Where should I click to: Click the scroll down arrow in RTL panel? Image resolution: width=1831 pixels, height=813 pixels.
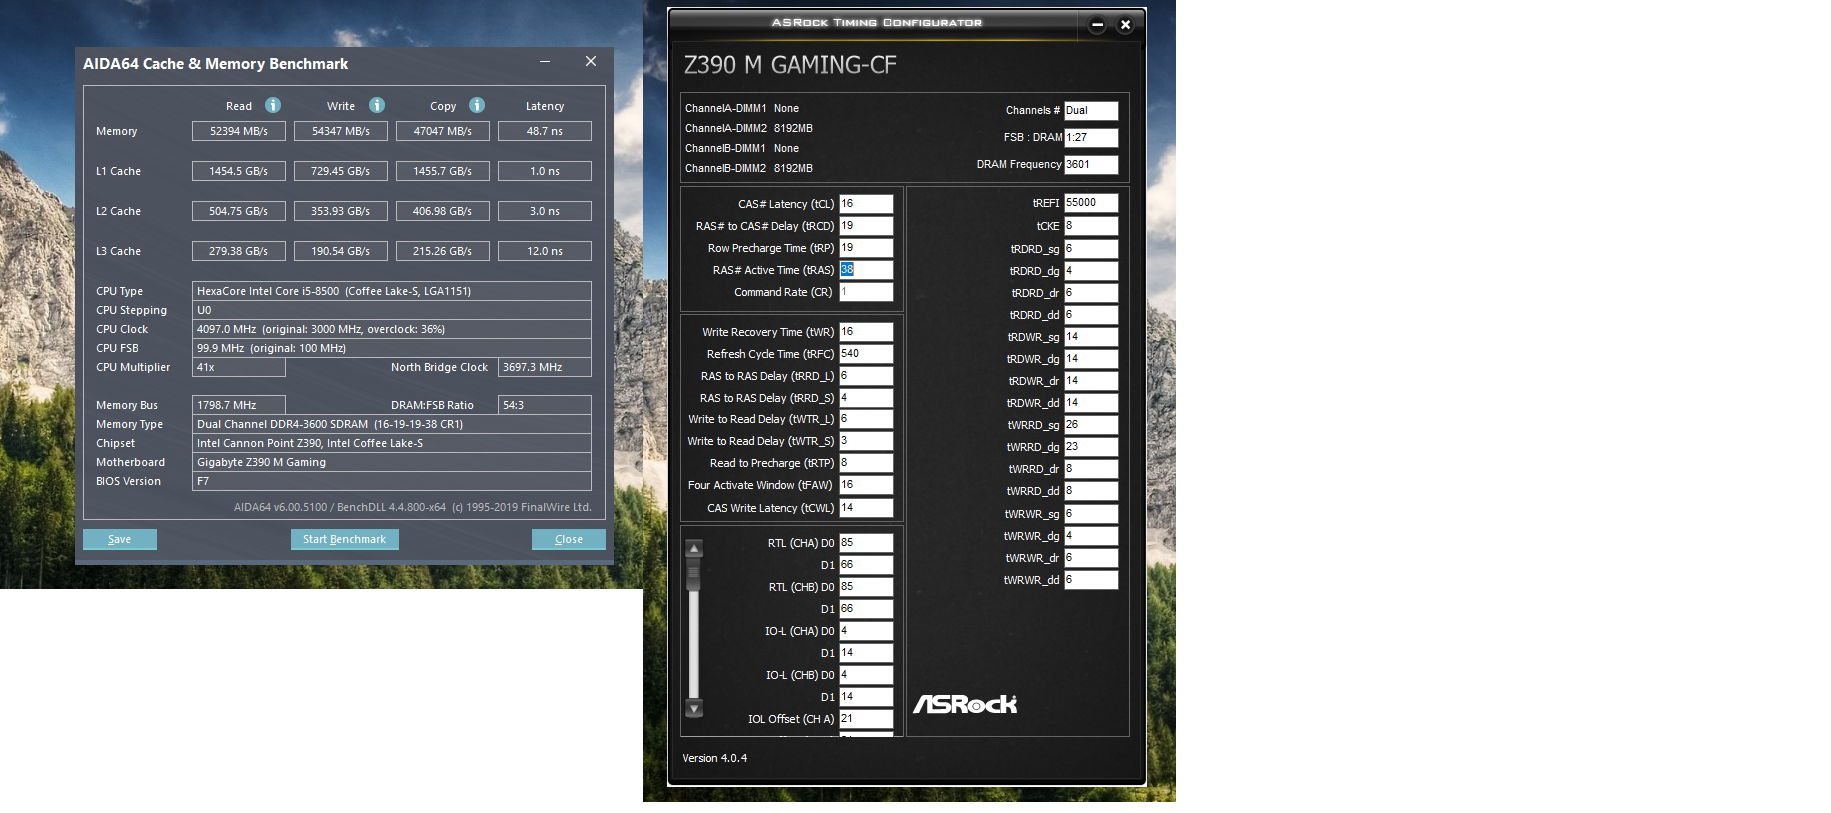694,708
